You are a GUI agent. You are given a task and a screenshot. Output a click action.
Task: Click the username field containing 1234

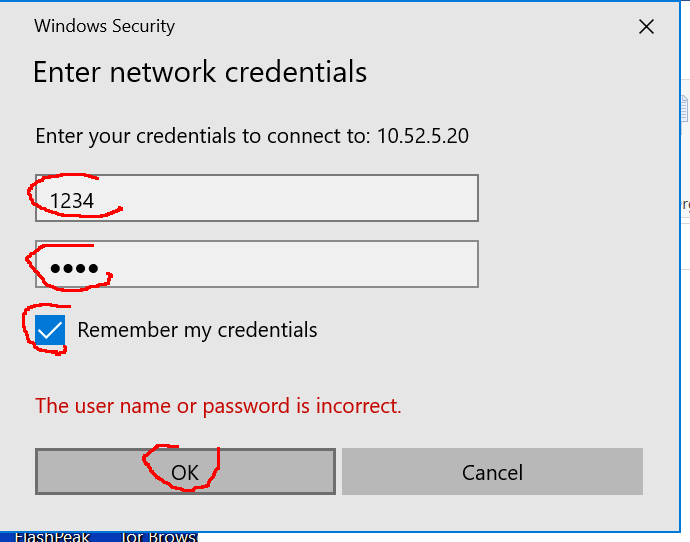pos(257,198)
